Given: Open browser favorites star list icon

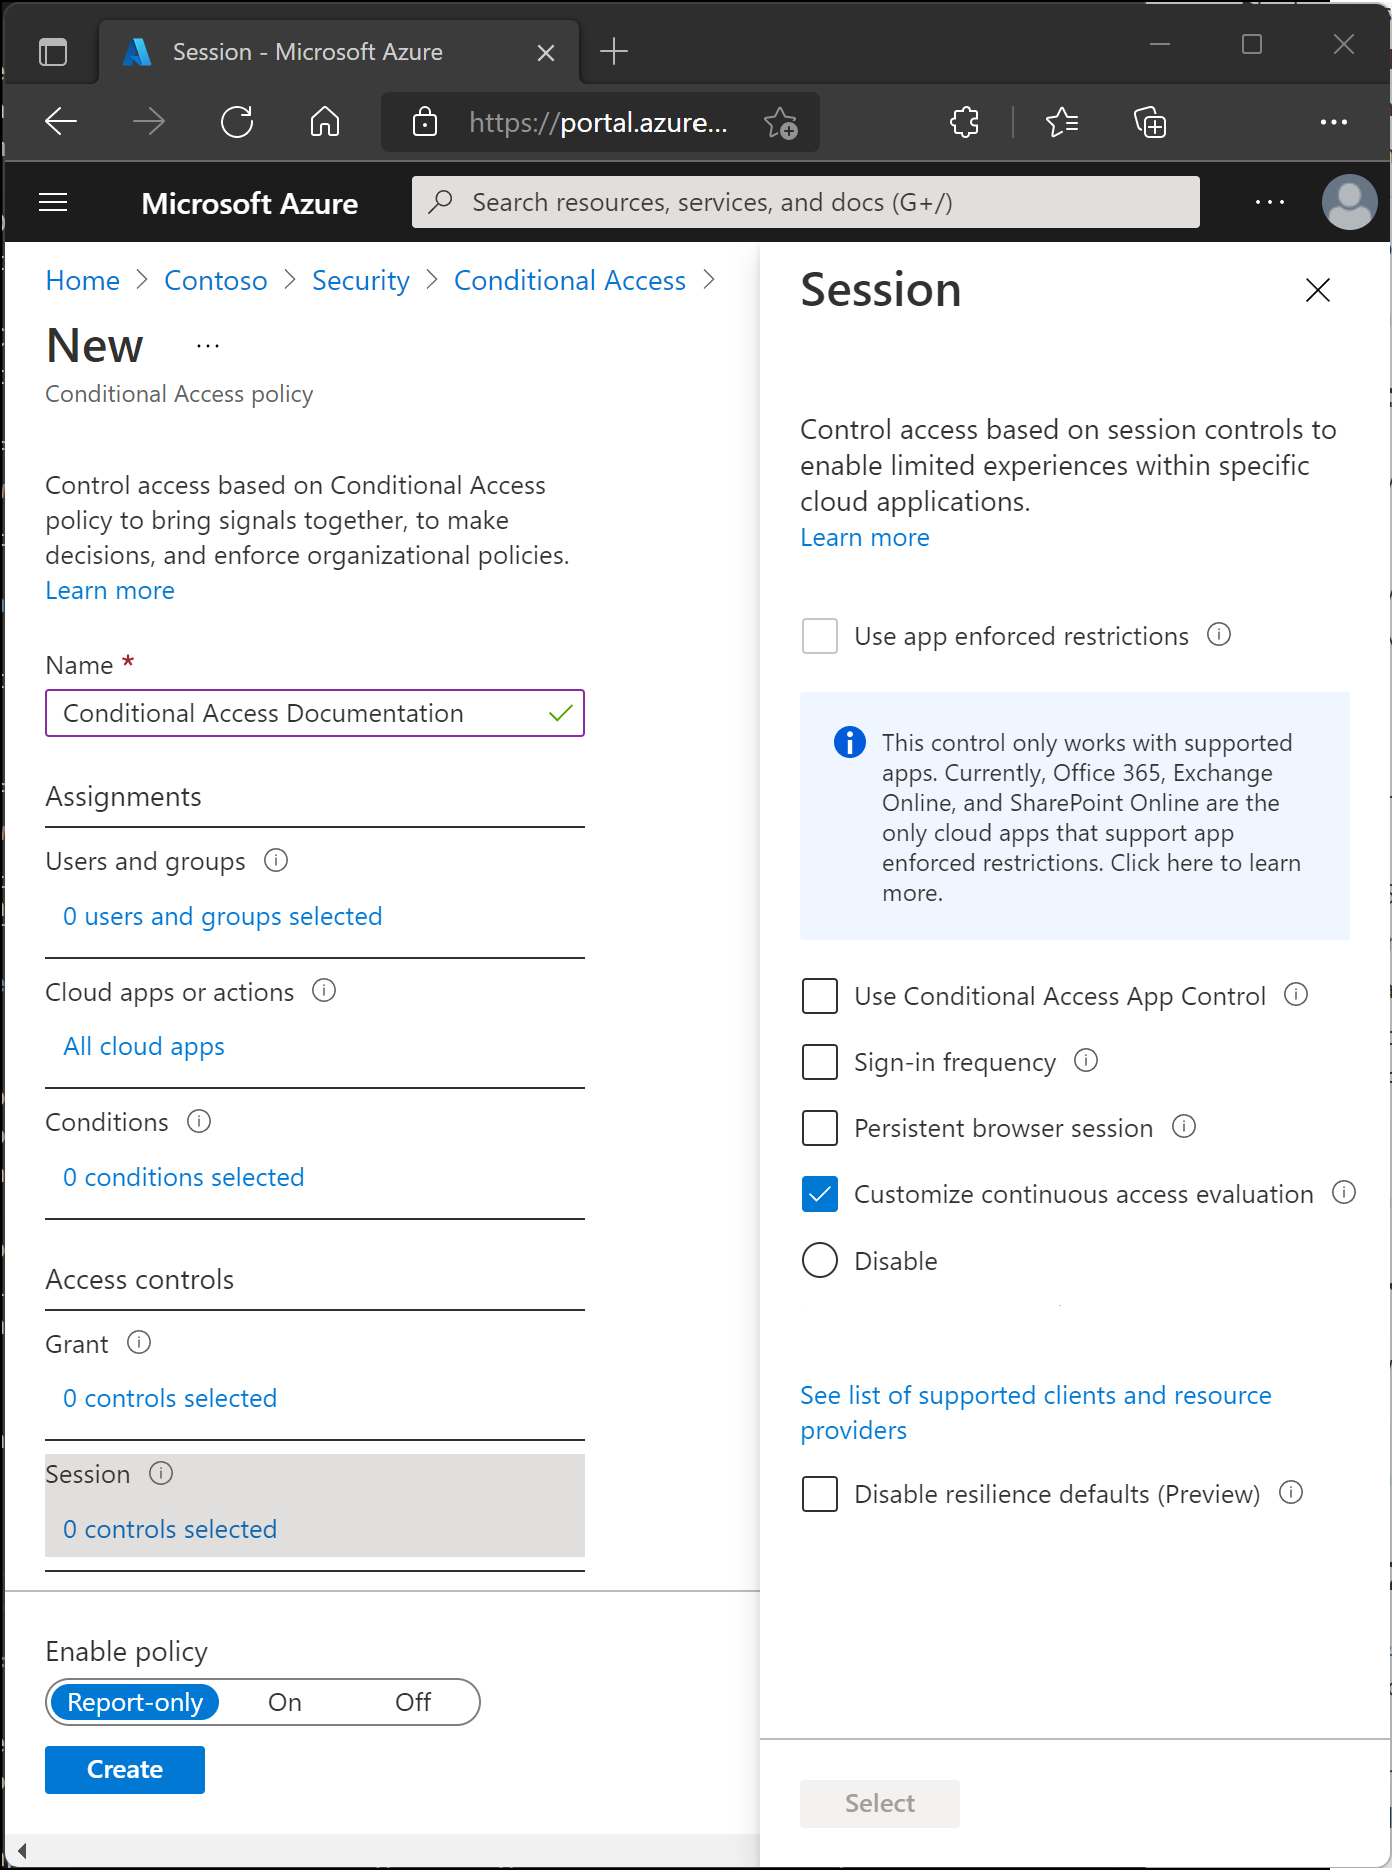Looking at the screenshot, I should coord(1061,122).
